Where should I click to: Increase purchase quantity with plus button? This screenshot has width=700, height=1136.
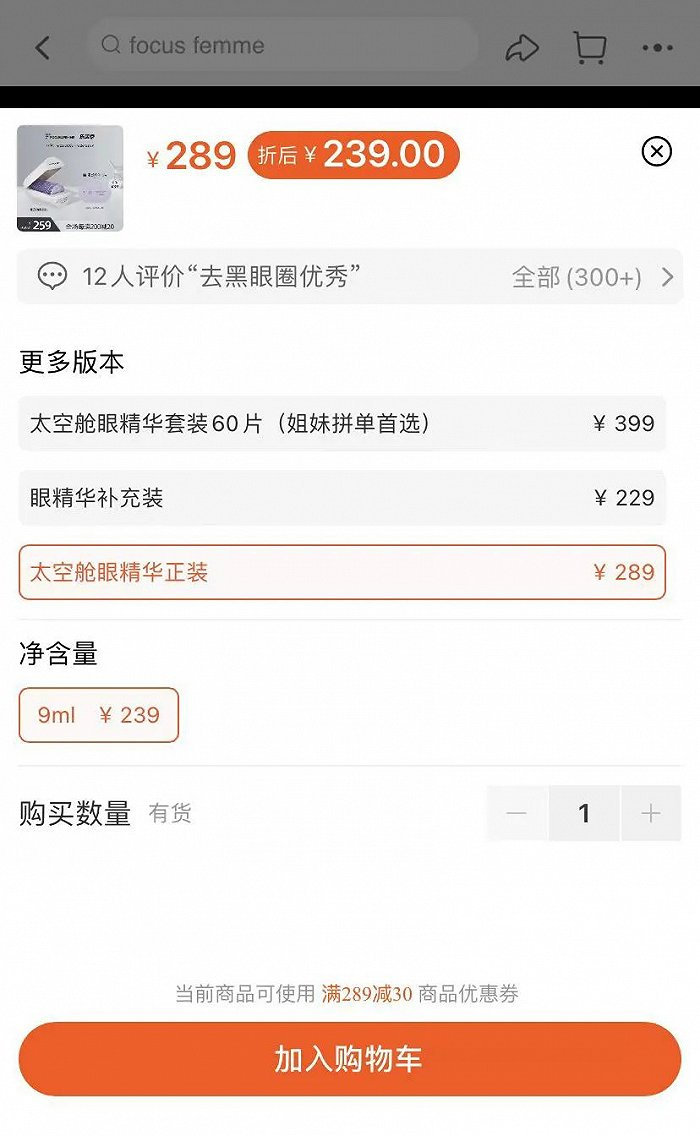pos(651,813)
